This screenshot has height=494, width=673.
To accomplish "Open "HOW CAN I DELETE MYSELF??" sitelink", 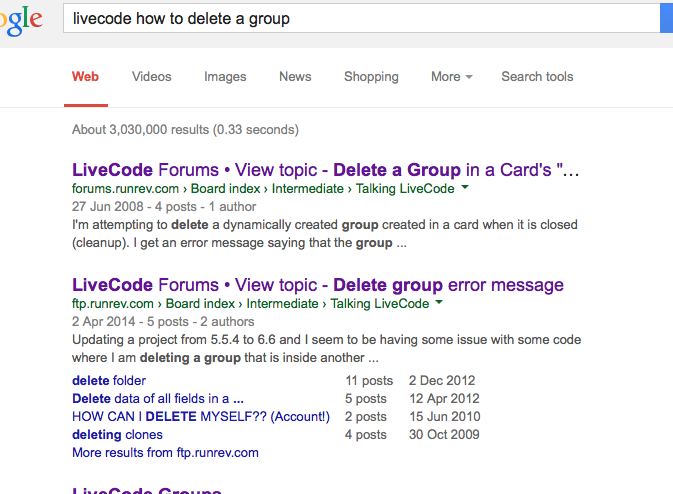I will click(x=201, y=417).
